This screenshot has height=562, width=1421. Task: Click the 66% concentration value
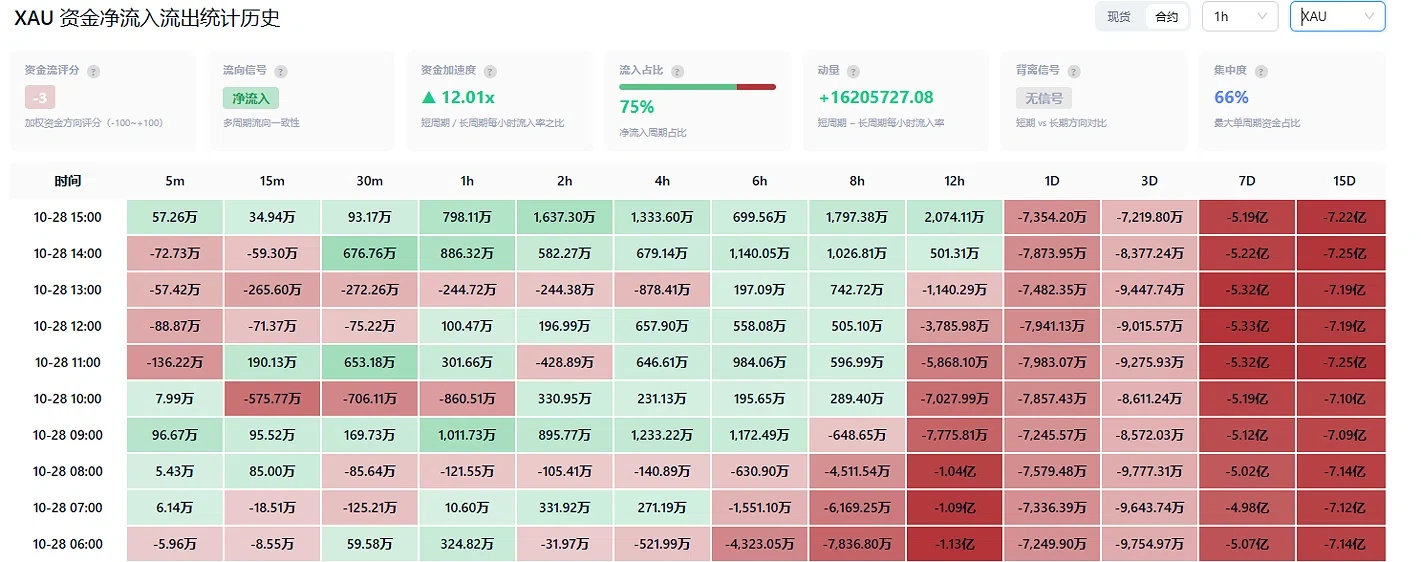[1231, 97]
